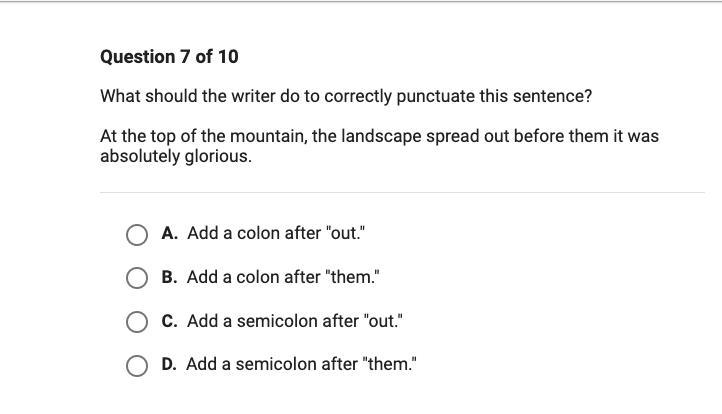Choose the radio circle beside option B
This screenshot has height=414, width=722.
[137, 278]
